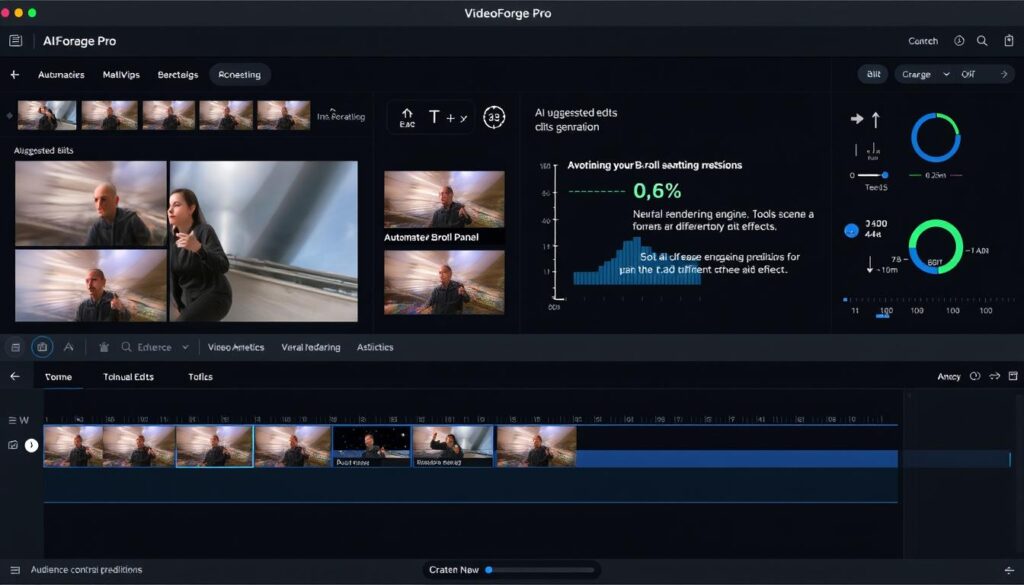Open the Tome timeline tab

tap(58, 377)
